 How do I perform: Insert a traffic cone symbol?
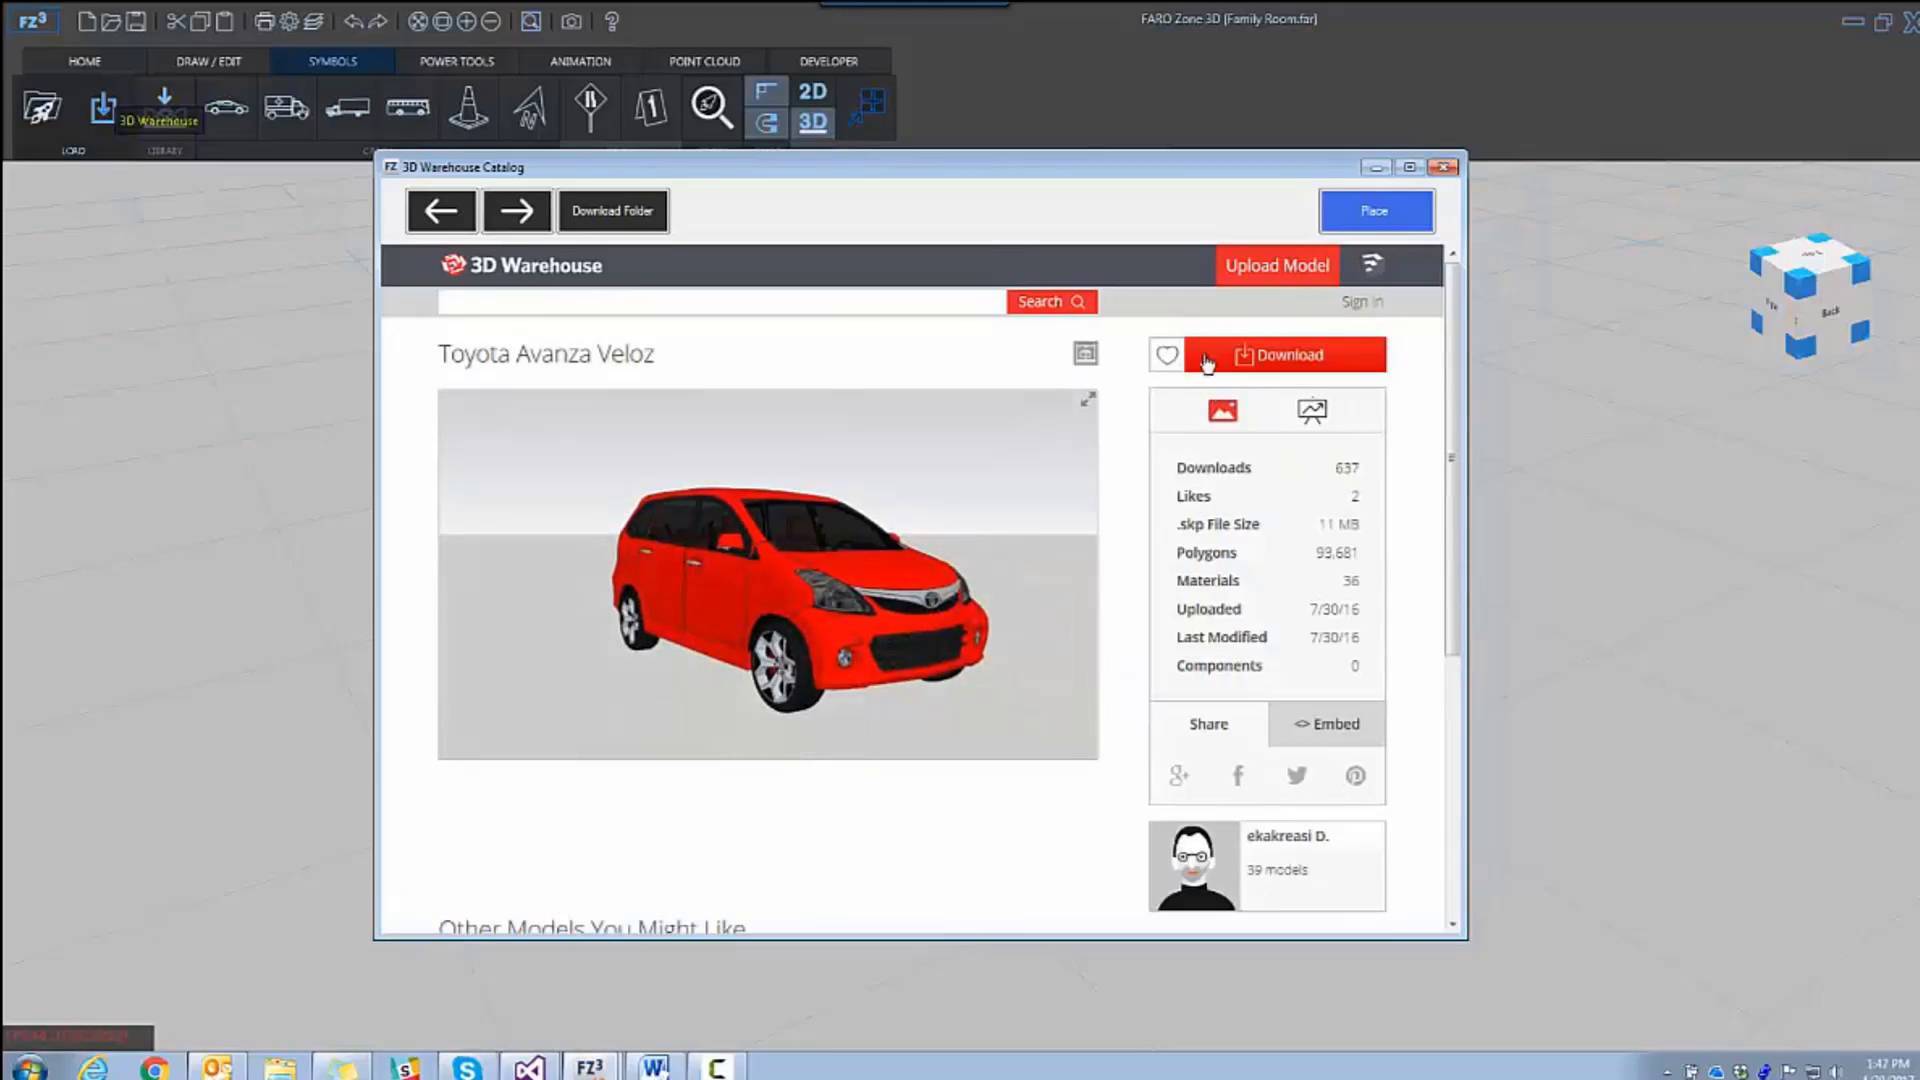click(x=467, y=108)
